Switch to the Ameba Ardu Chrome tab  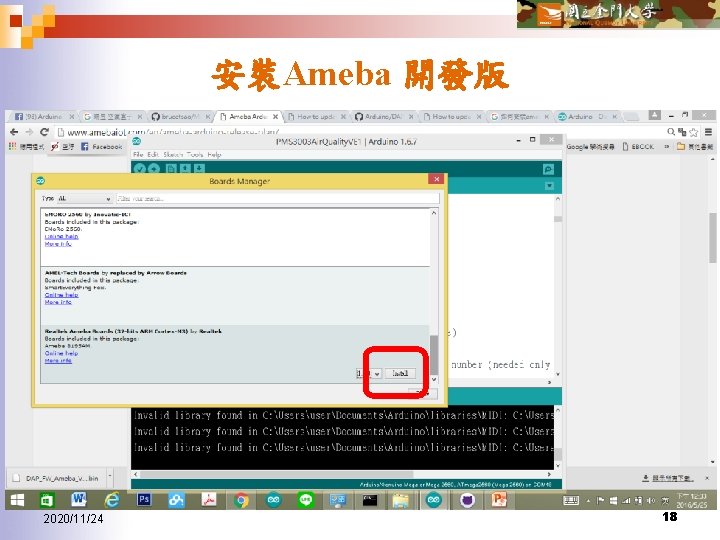pos(248,117)
